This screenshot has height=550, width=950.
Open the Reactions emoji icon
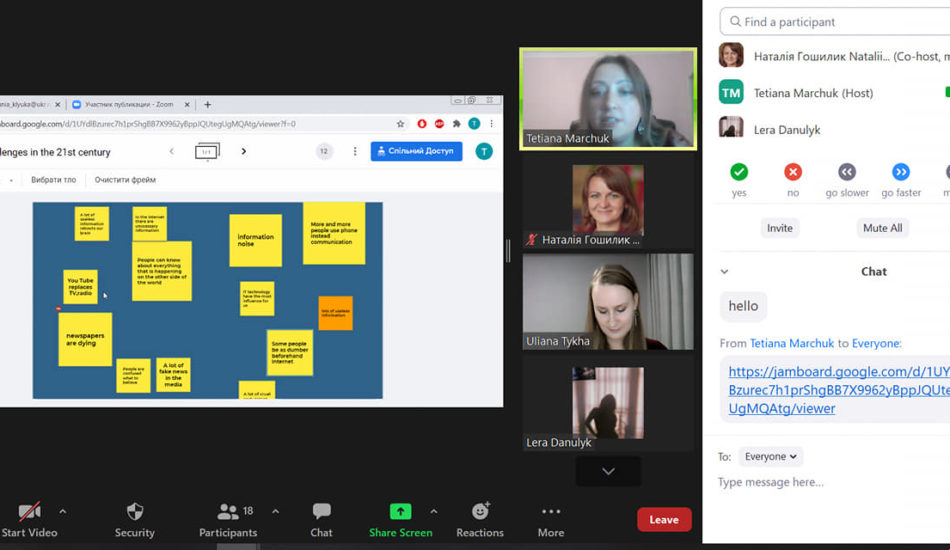(x=480, y=512)
